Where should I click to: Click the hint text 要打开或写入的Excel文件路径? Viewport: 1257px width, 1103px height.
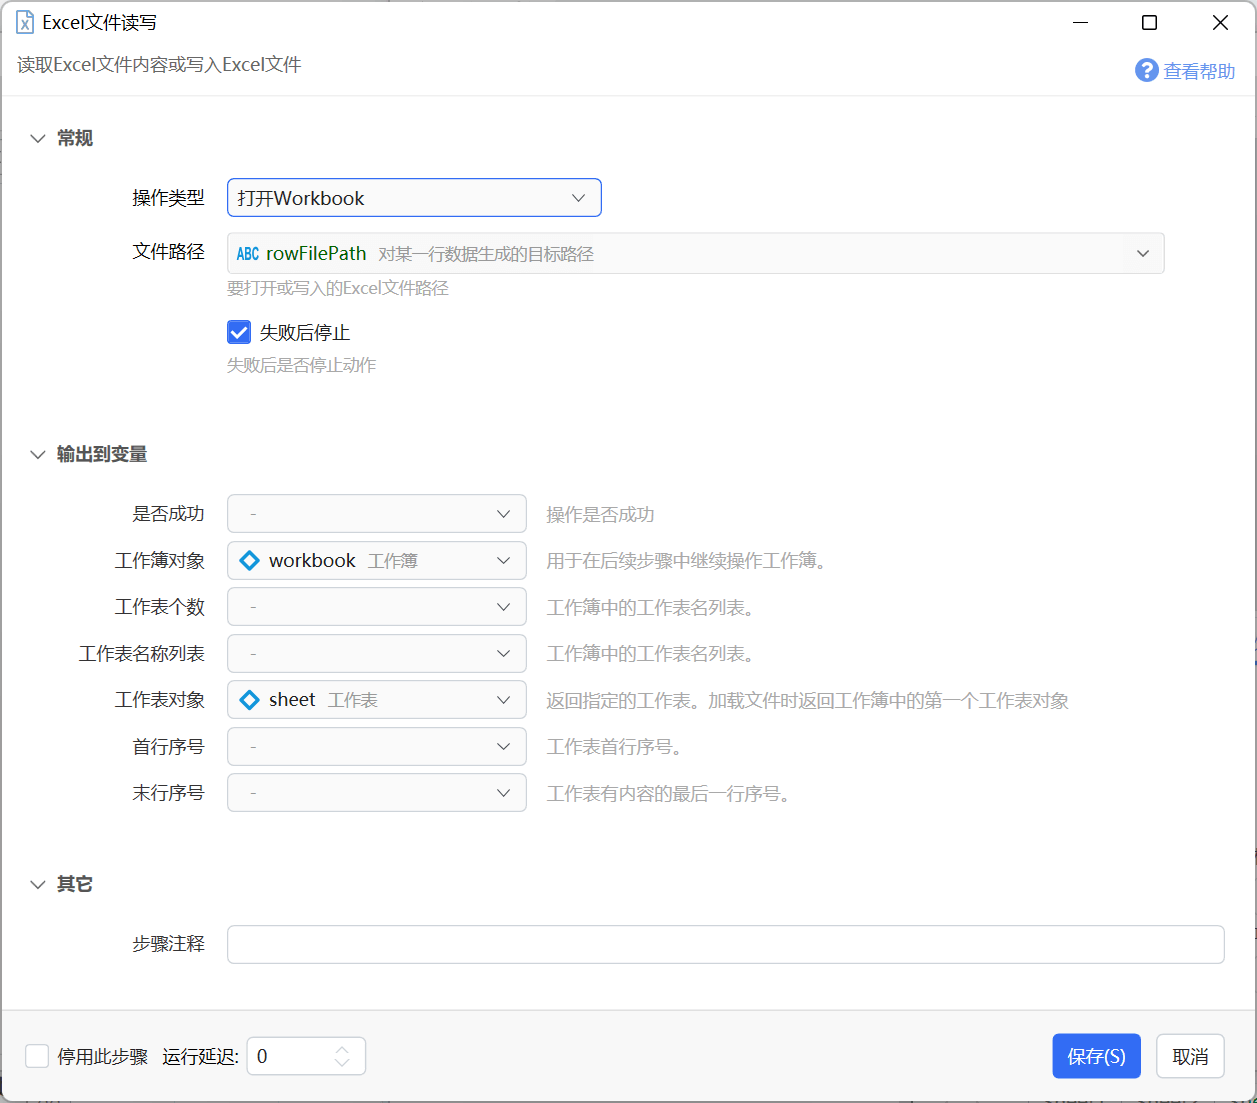tap(338, 288)
